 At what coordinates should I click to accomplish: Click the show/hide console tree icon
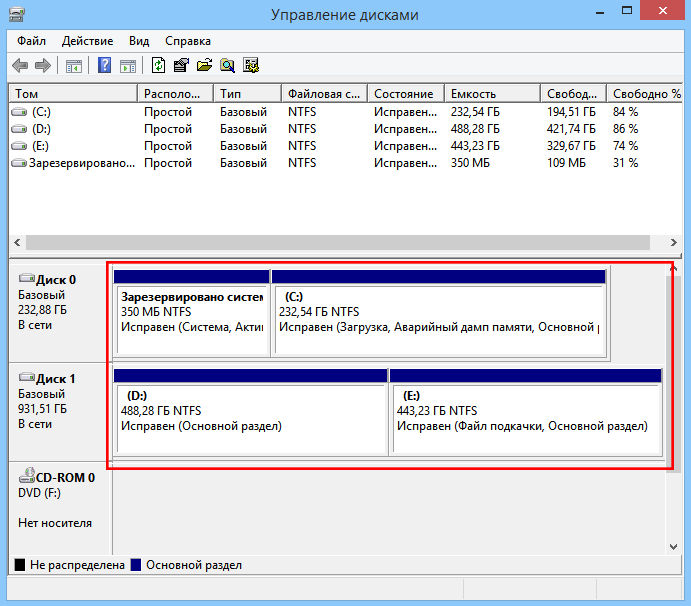[x=74, y=66]
